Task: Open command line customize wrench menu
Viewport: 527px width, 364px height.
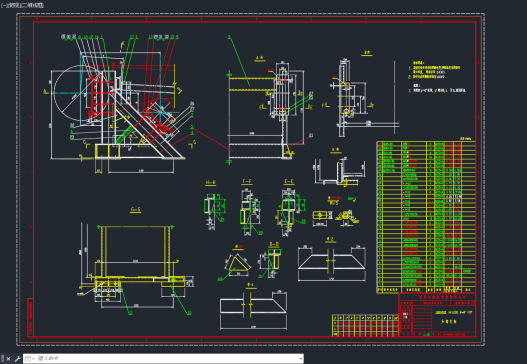Action: 17,359
